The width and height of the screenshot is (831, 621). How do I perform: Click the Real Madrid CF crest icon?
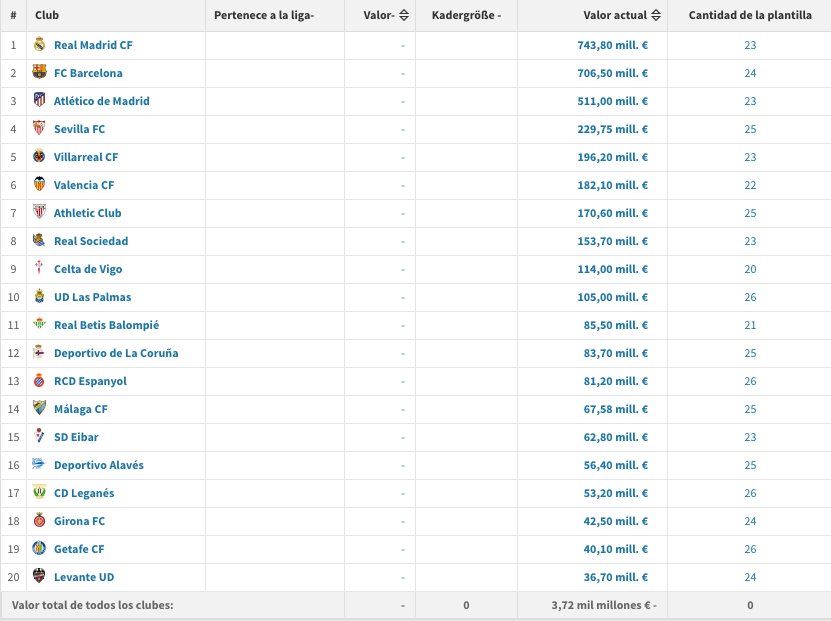(x=39, y=44)
